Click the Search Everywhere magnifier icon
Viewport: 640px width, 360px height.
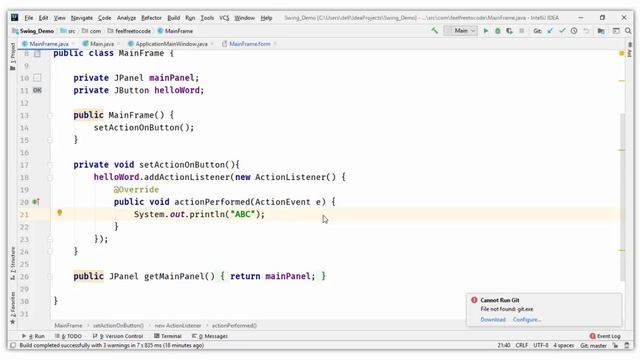(x=628, y=31)
